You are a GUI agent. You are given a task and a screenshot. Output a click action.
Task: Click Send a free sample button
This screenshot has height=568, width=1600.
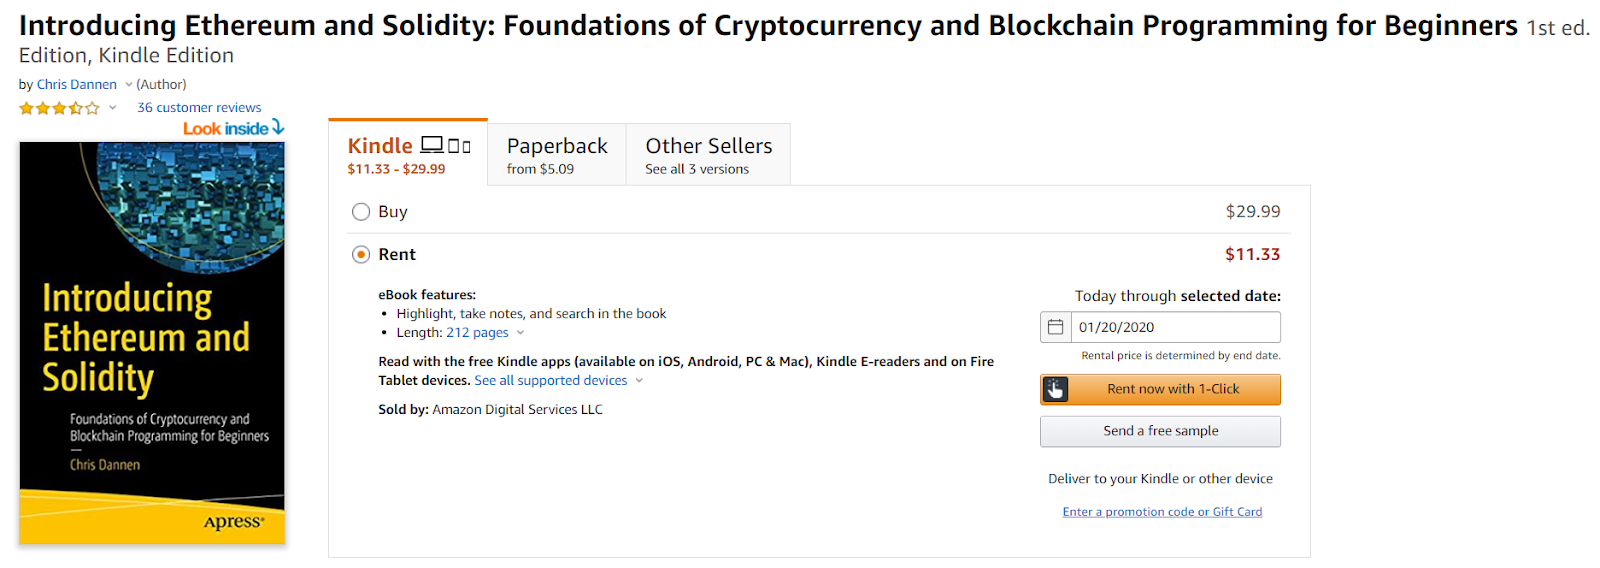click(x=1160, y=431)
